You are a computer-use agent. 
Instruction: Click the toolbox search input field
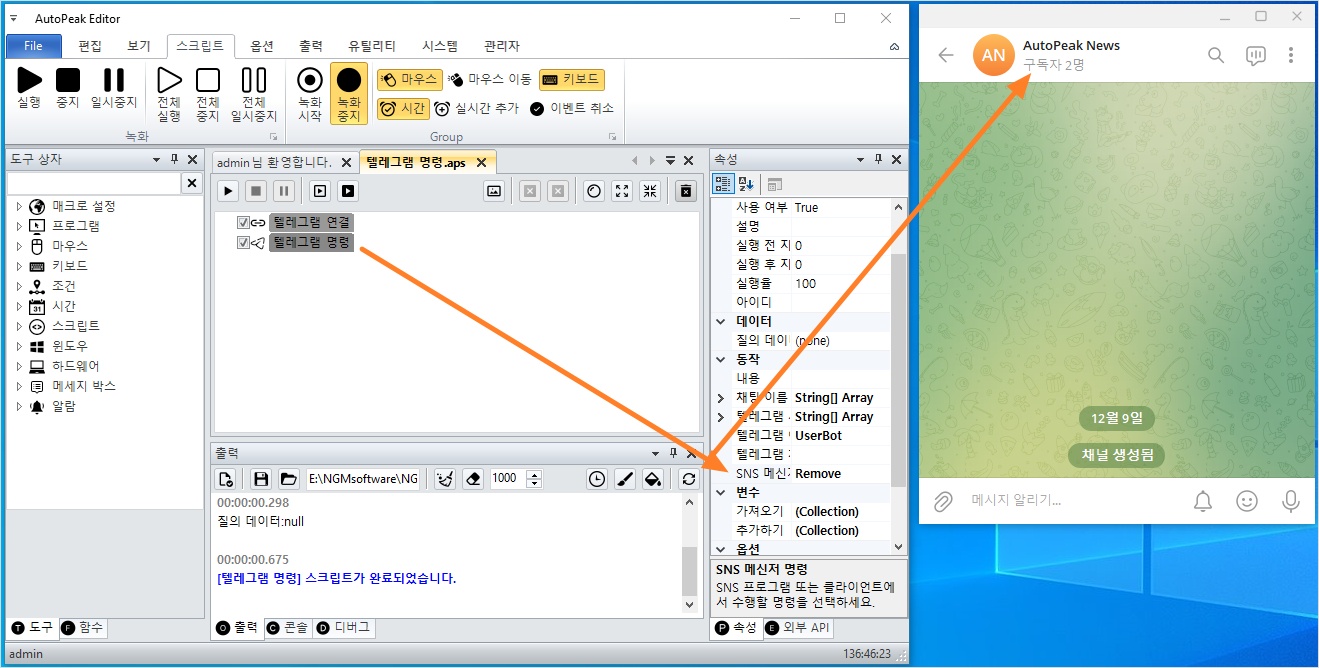pos(94,183)
